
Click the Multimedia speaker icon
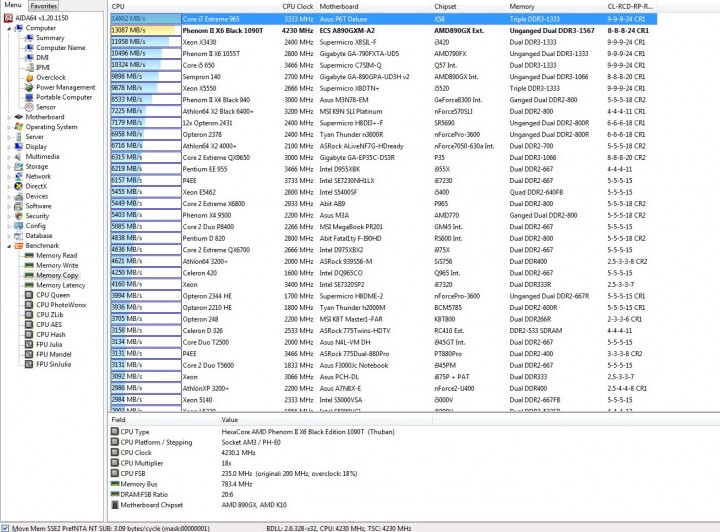click(x=19, y=157)
